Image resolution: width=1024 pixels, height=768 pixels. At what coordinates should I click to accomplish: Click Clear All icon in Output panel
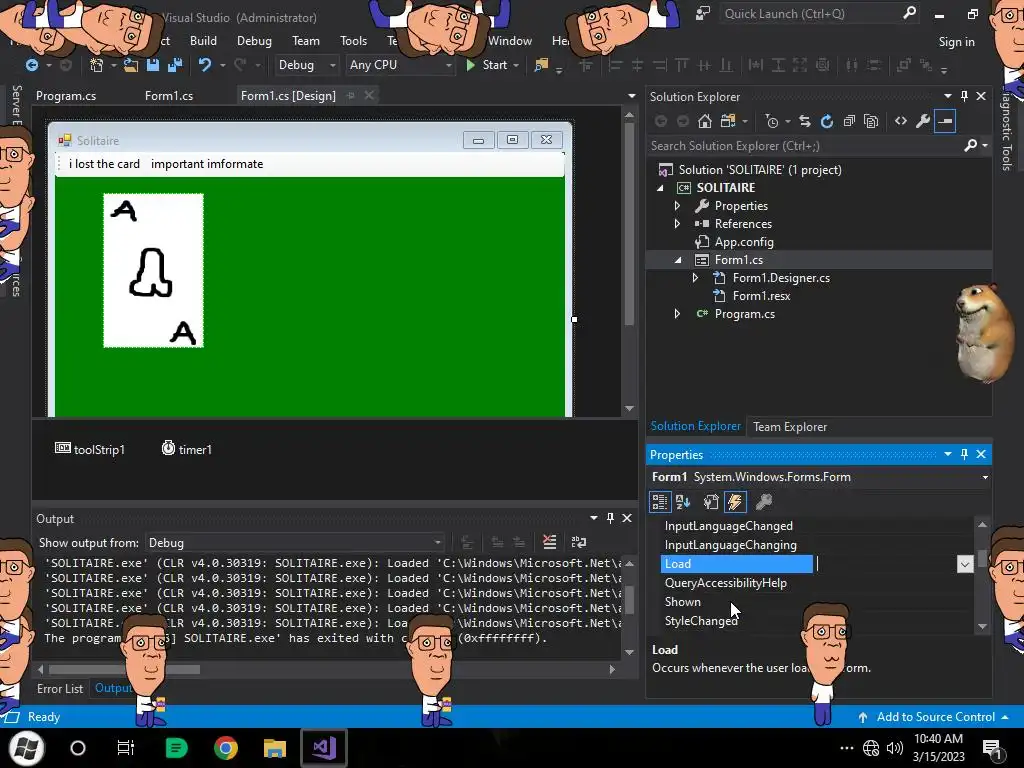(x=549, y=542)
